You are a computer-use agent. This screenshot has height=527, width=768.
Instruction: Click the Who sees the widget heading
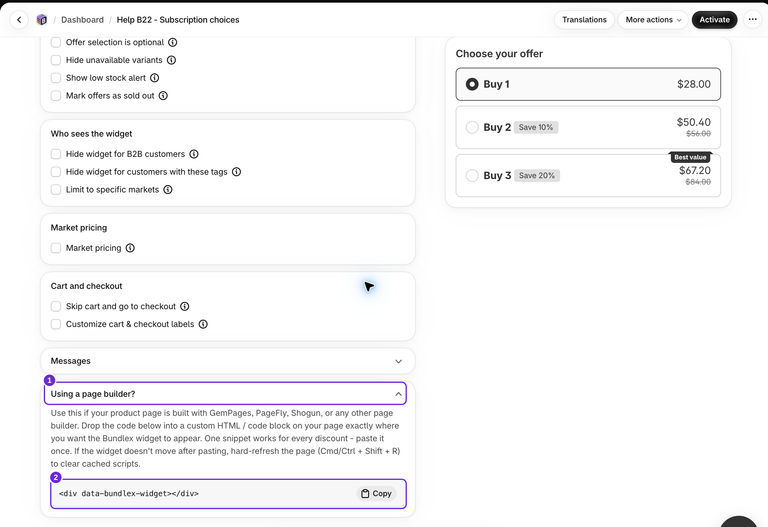point(91,134)
